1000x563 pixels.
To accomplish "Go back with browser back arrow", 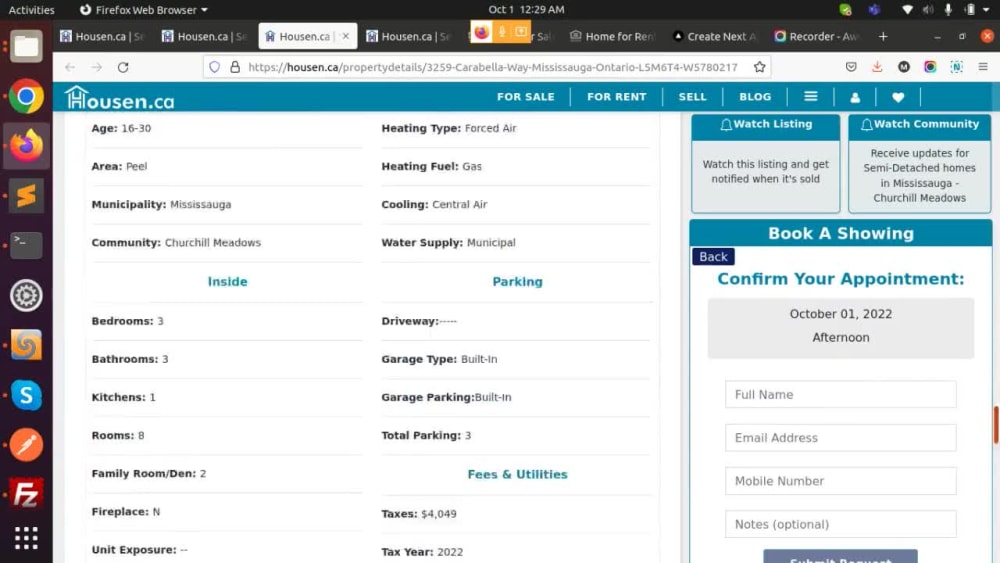I will pos(70,67).
